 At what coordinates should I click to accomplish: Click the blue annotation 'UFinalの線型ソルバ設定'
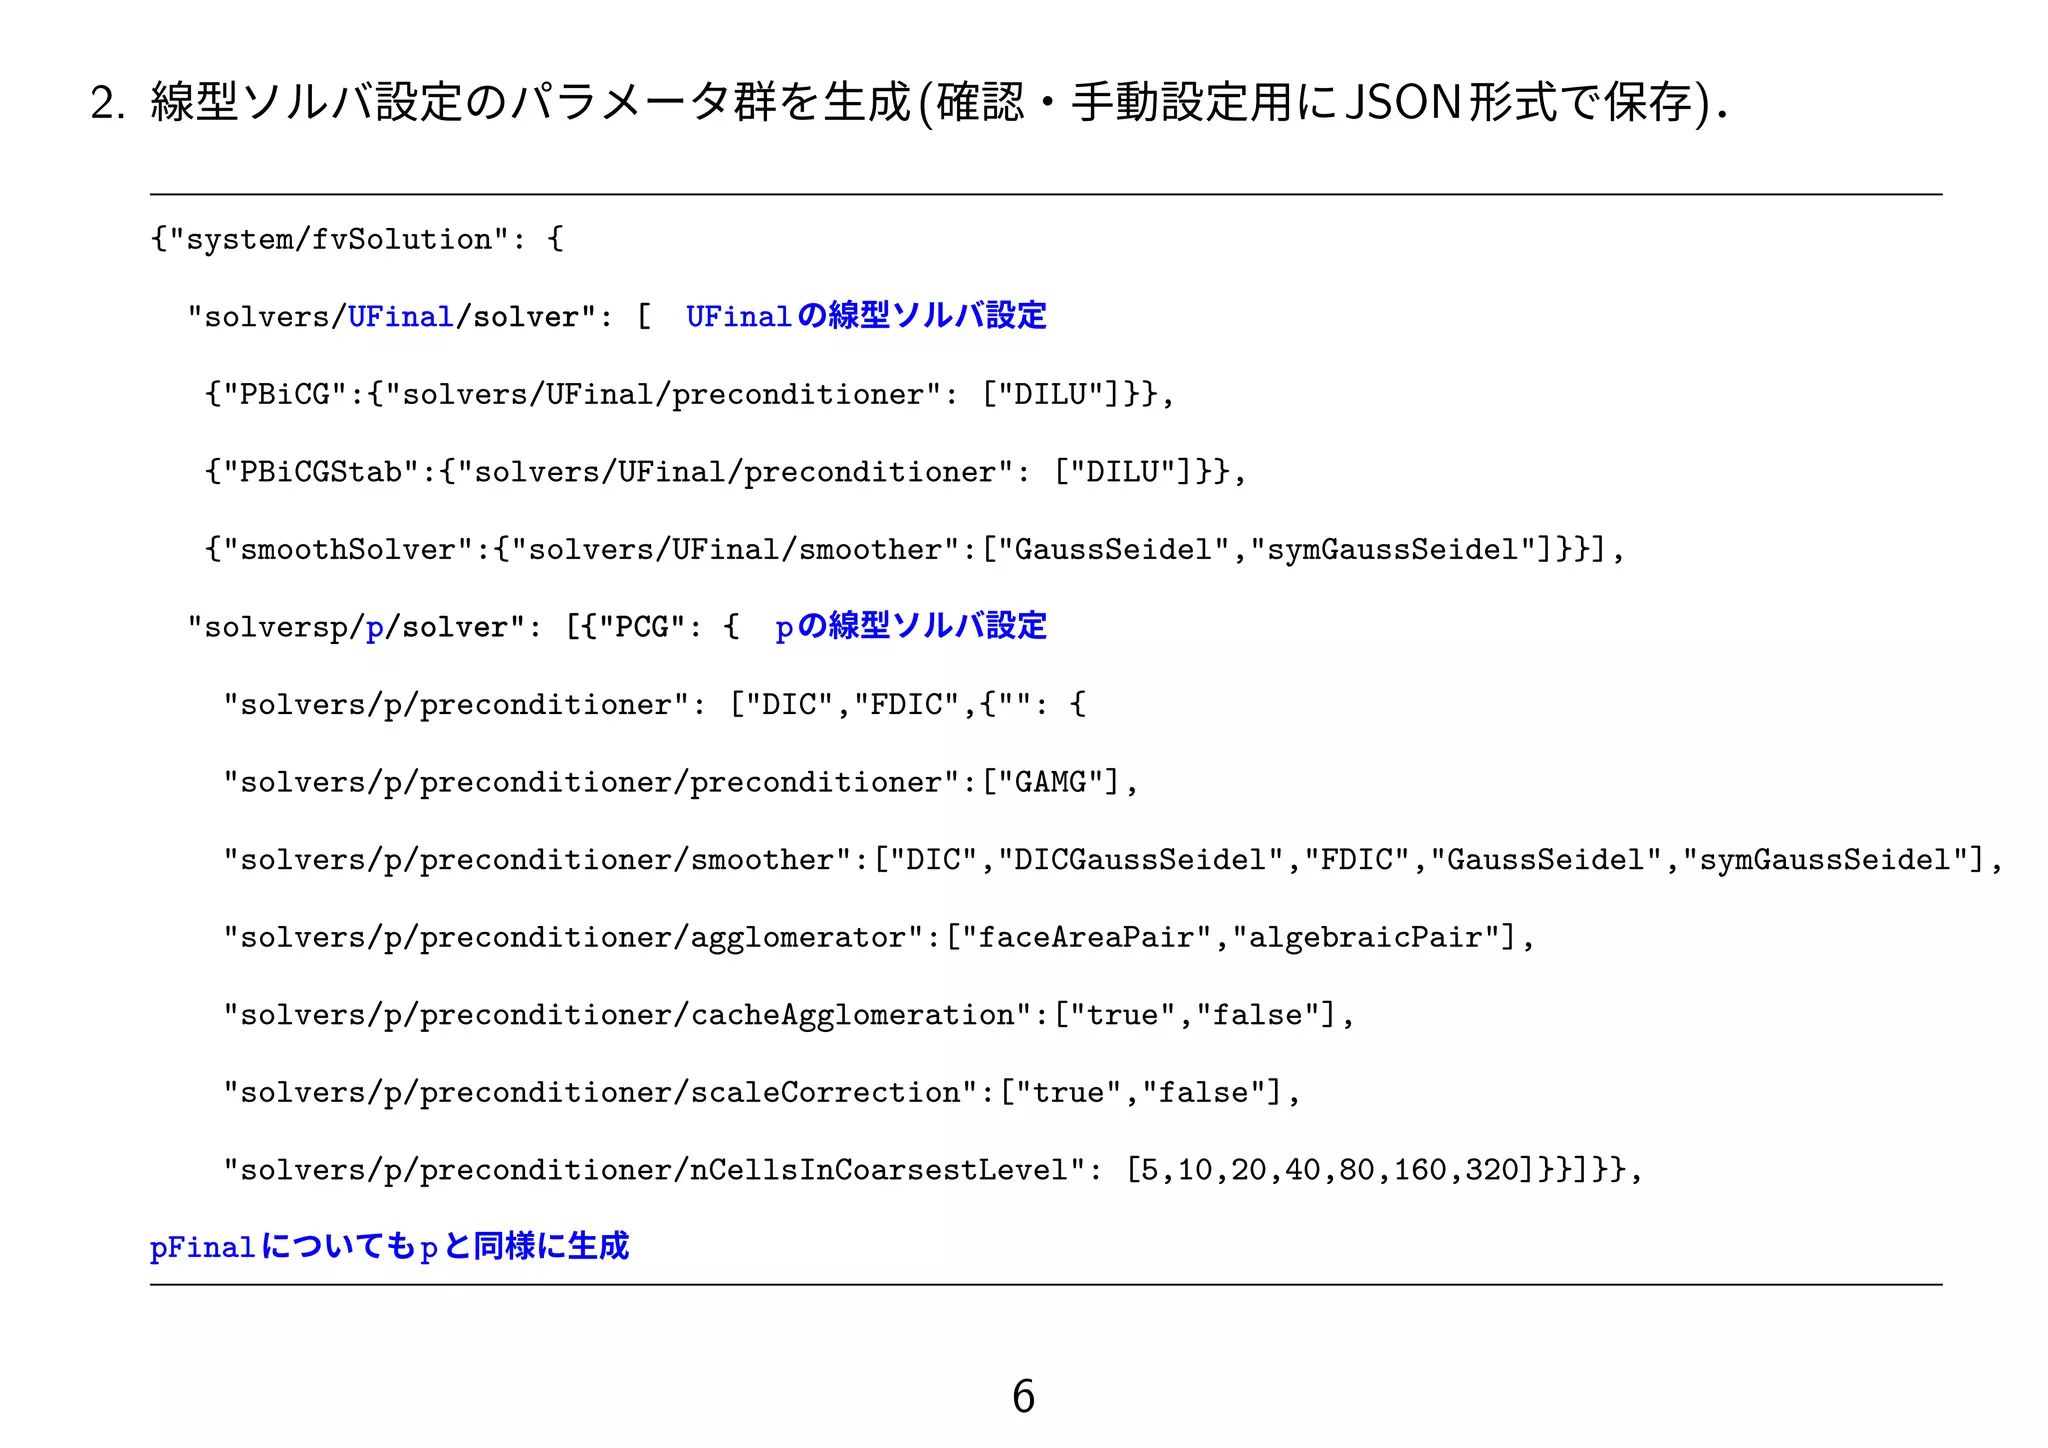click(866, 316)
